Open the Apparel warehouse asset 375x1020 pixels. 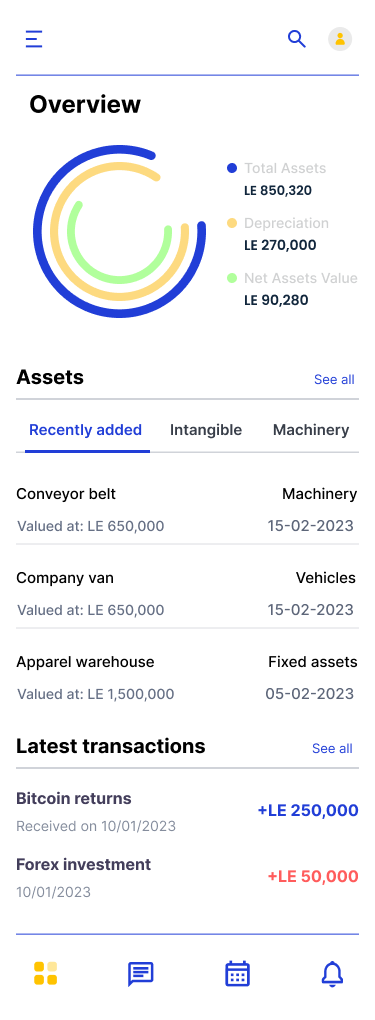click(187, 677)
